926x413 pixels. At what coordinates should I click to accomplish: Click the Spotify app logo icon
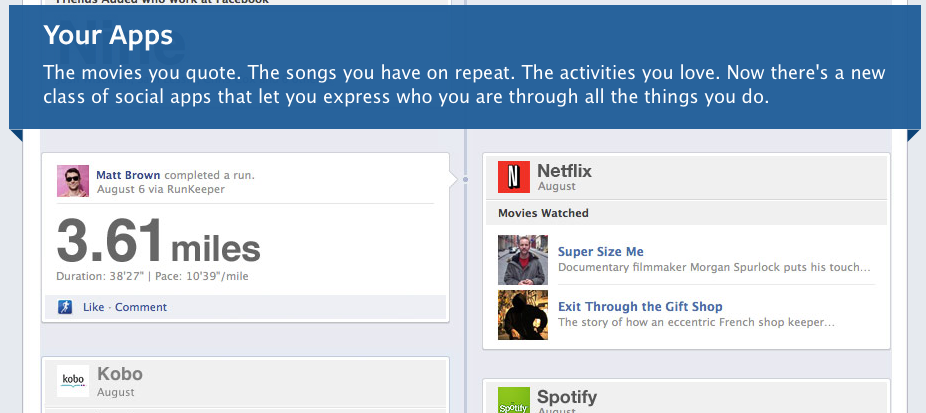click(514, 401)
